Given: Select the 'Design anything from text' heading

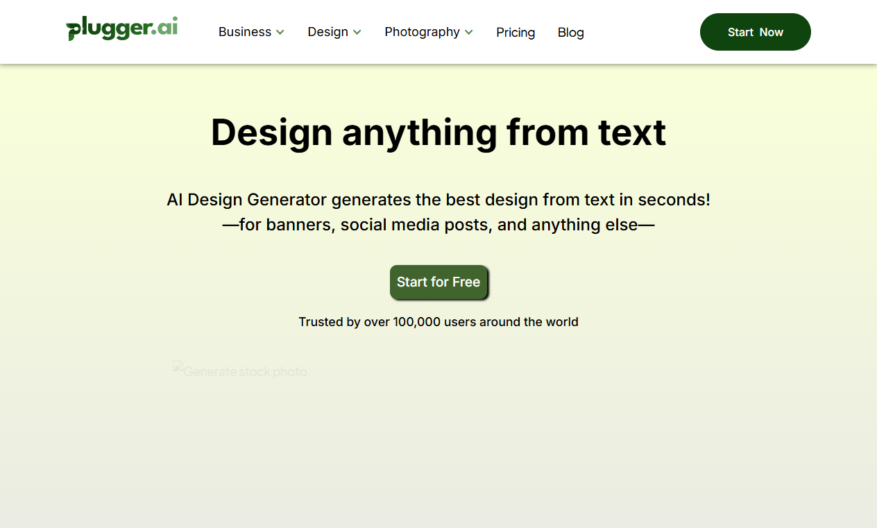Looking at the screenshot, I should (438, 133).
